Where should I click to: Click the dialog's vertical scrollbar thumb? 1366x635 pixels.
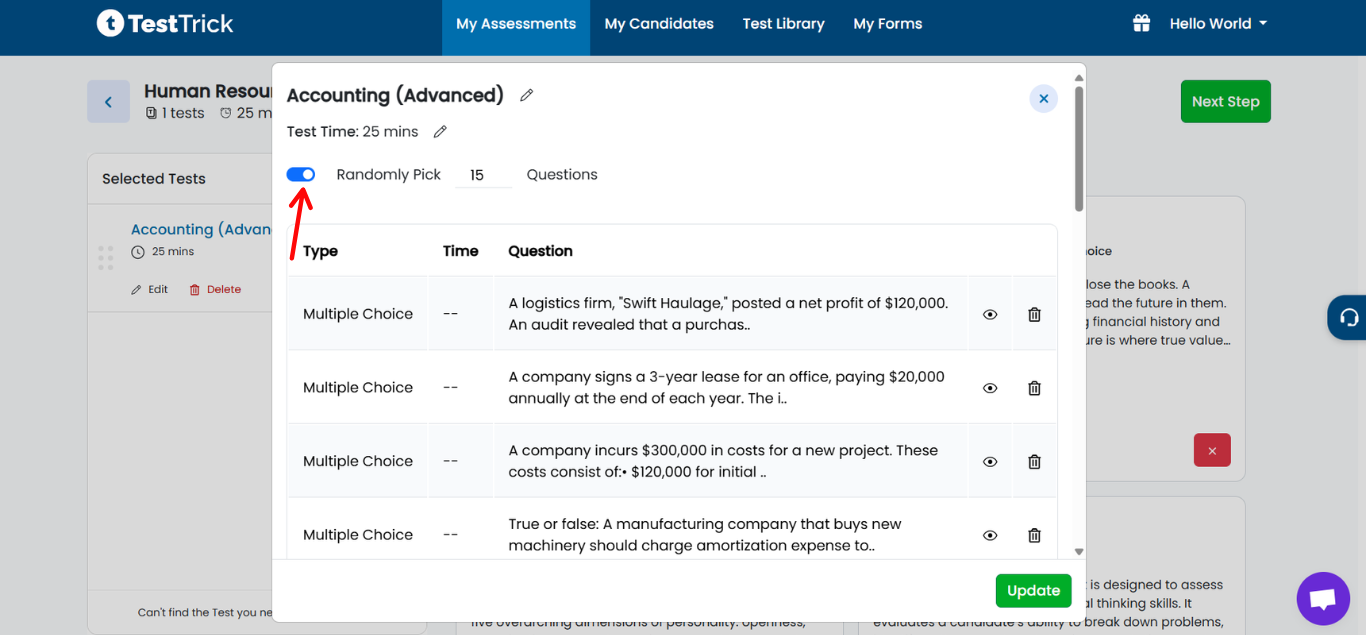coord(1079,148)
